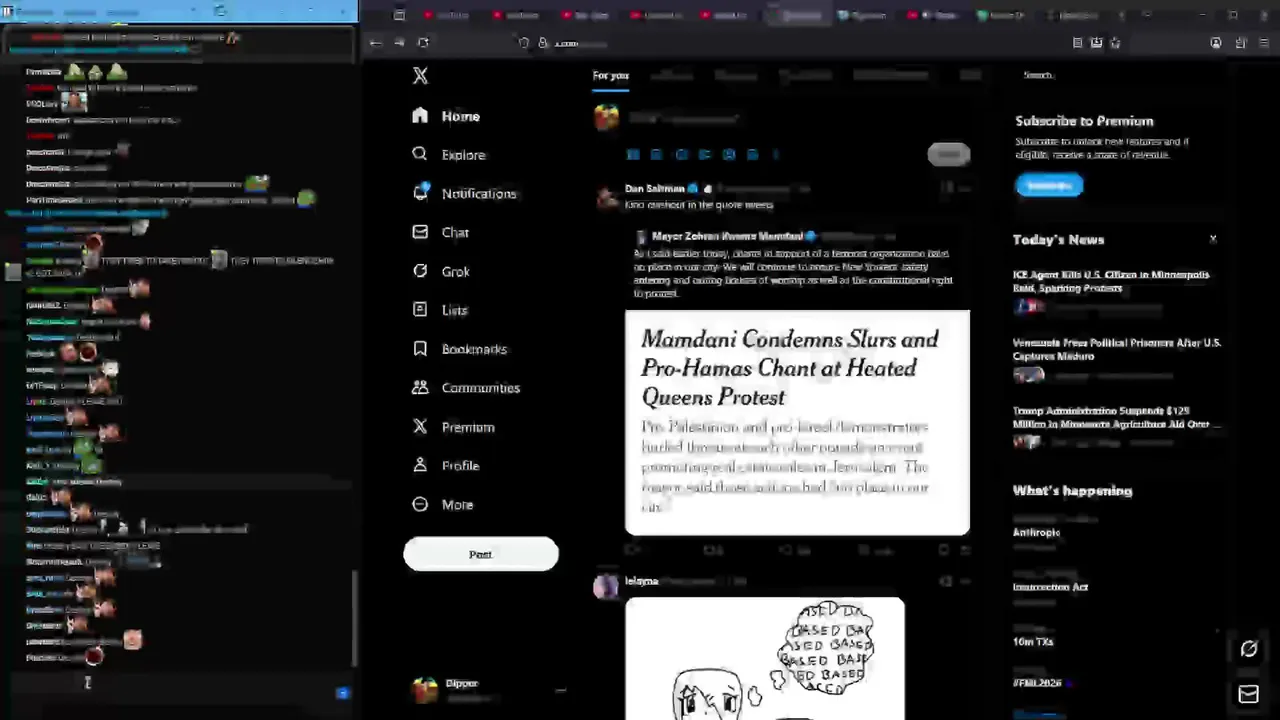Open the emoji picker in the compose toolbar
The height and width of the screenshot is (720, 1280).
click(x=728, y=154)
